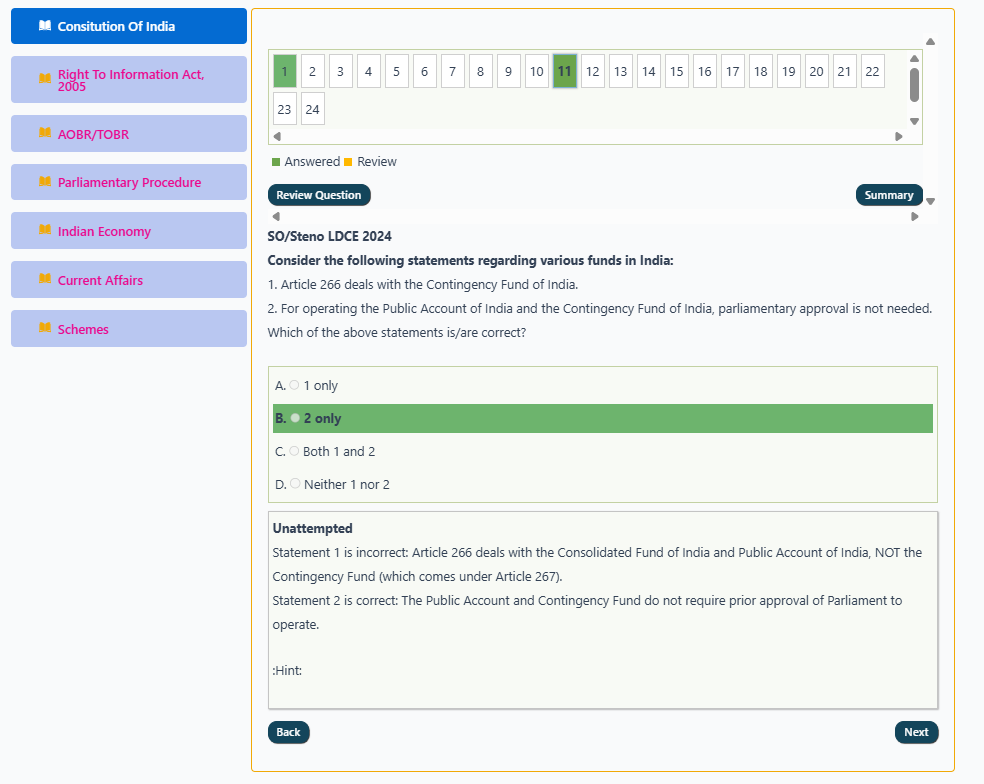Click the question grid vertical scrollbar thumb
Viewport: 984px width, 784px height.
tap(914, 85)
